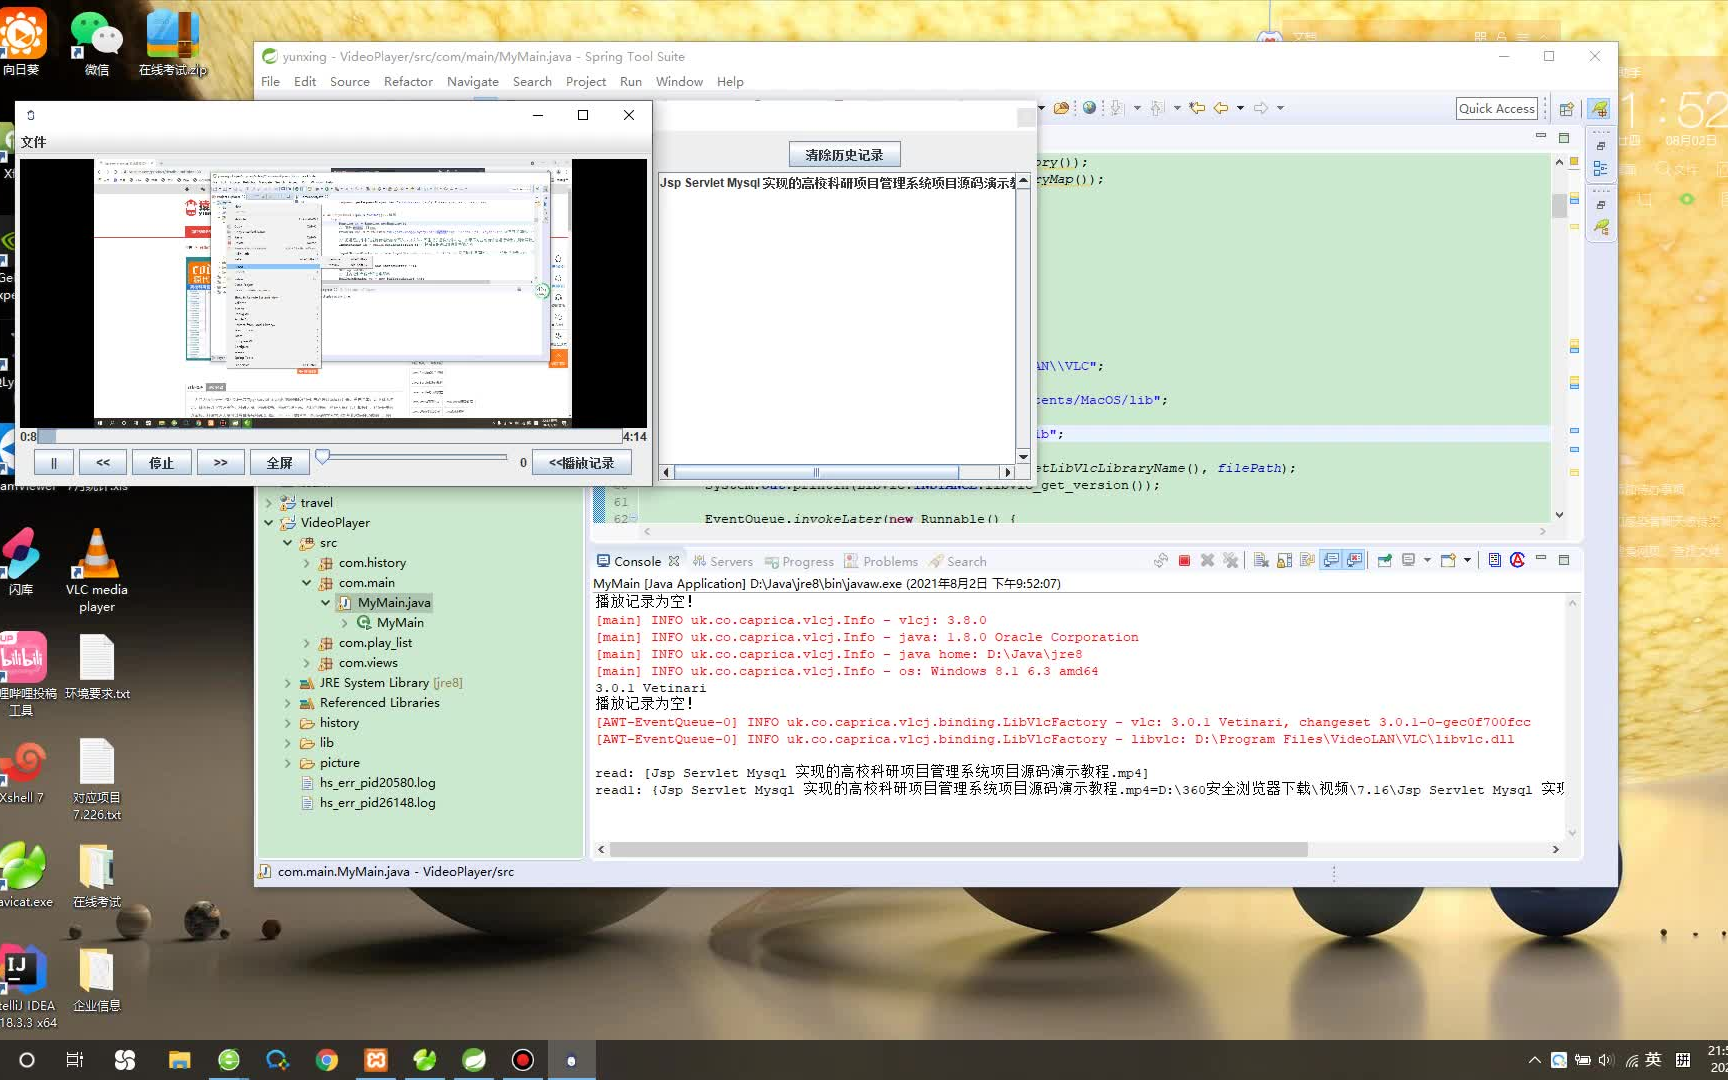Open the Run menu
Viewport: 1728px width, 1080px height.
(x=631, y=81)
